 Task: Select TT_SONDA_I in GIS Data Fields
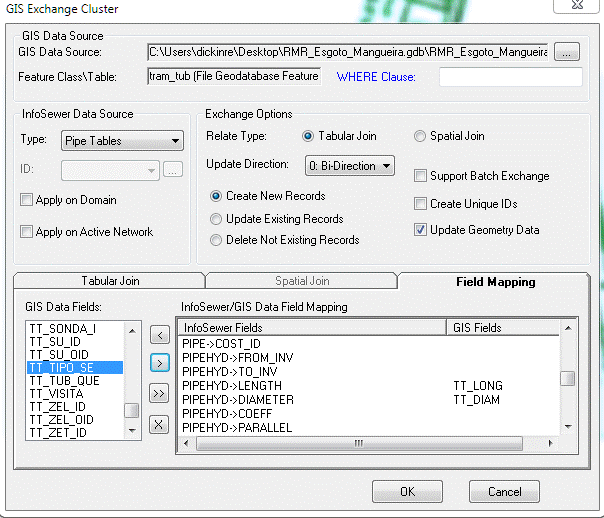75,329
